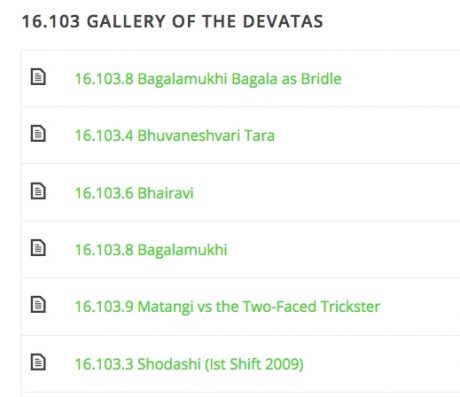Screen dimensions: 460x397
Task: Open 16.103.3 Shodashi (Ist Shift 2009) link
Action: tap(189, 364)
